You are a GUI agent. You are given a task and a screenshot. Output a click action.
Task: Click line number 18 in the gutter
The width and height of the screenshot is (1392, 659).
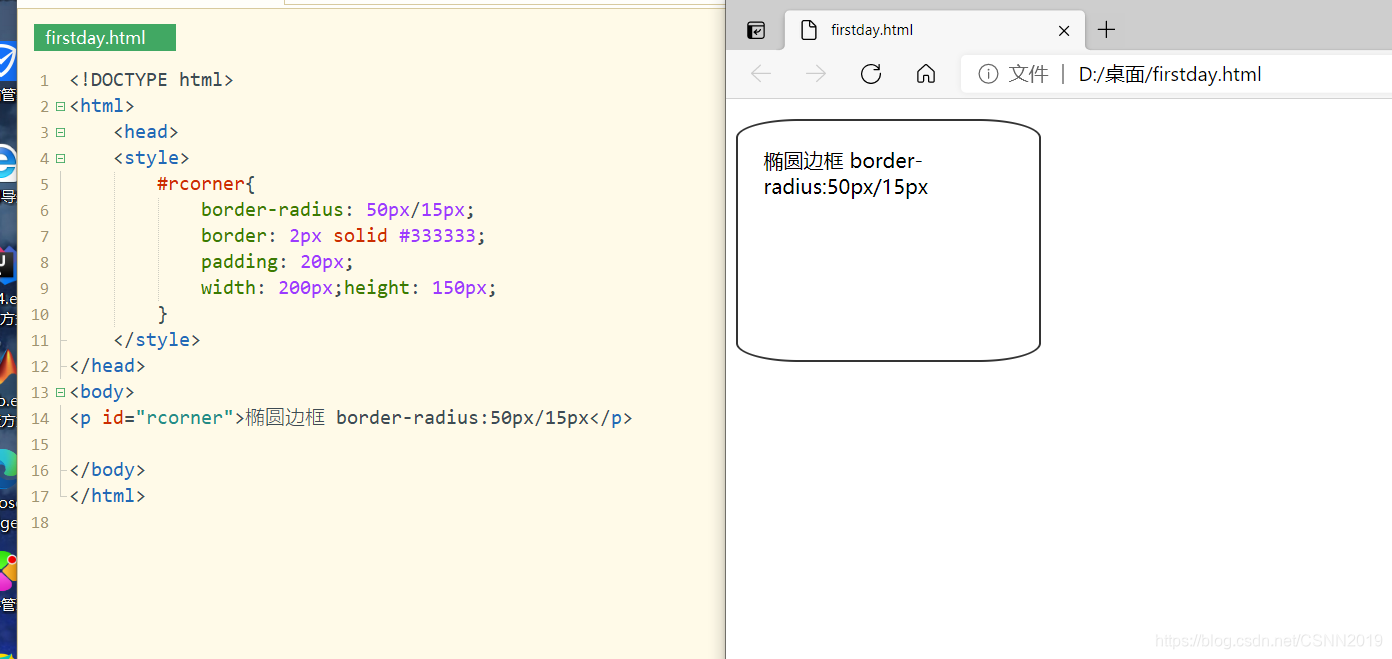tap(40, 522)
